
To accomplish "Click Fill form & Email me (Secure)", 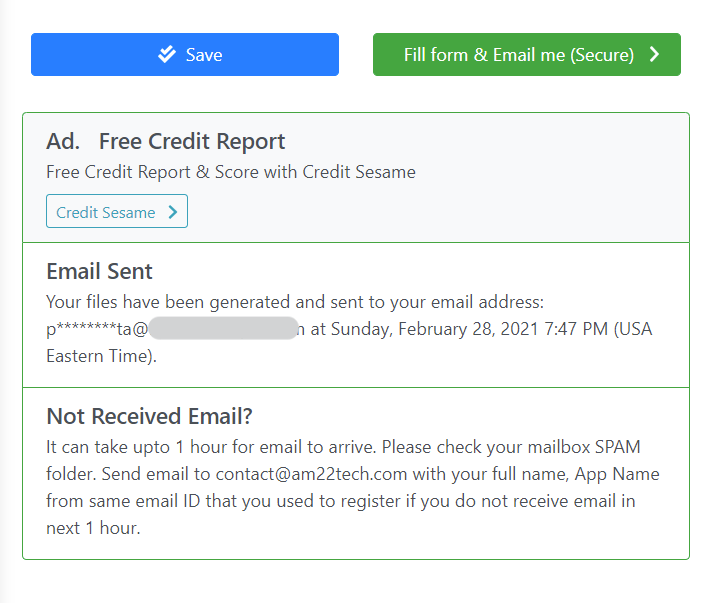I will [x=527, y=54].
